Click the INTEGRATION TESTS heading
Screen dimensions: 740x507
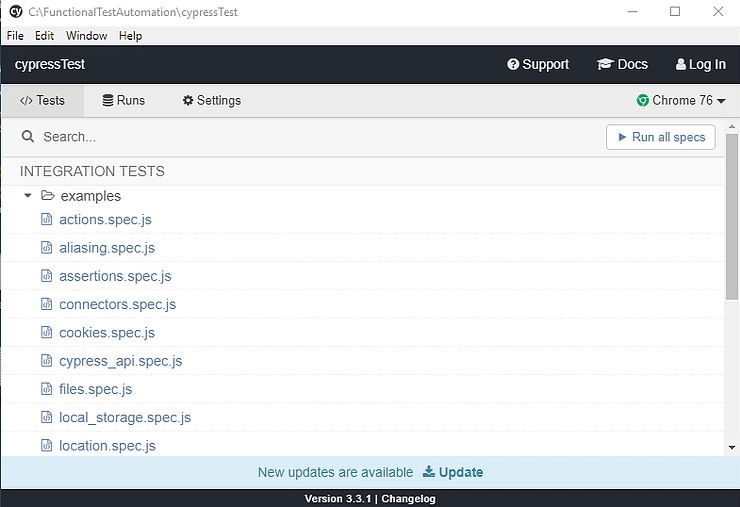tap(92, 171)
